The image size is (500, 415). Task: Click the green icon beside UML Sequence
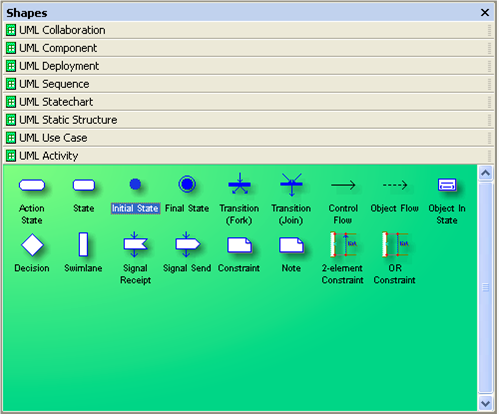point(11,84)
